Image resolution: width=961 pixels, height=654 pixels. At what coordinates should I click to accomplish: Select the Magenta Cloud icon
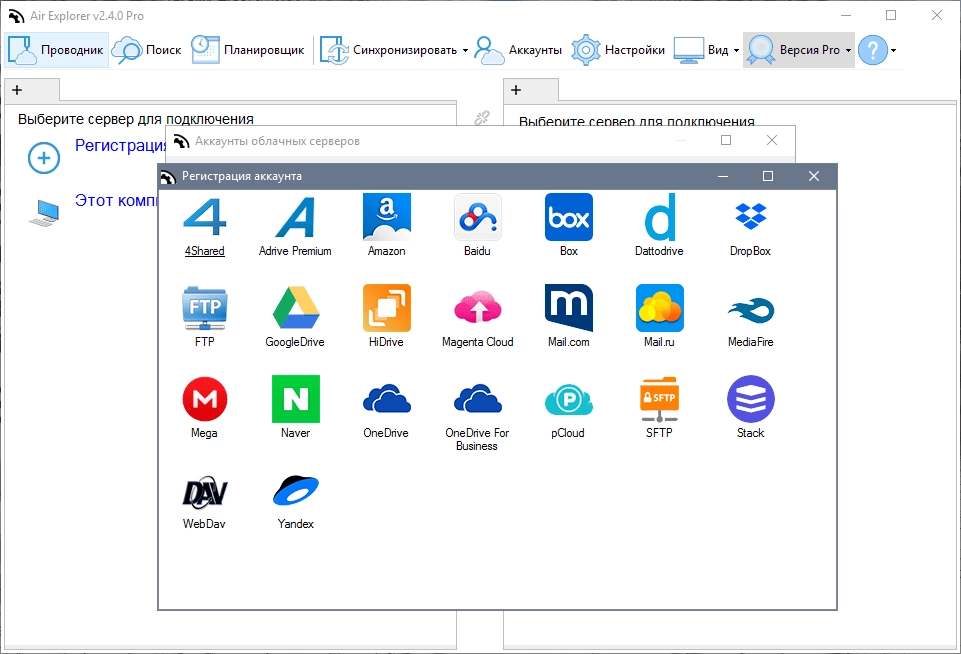(x=477, y=308)
